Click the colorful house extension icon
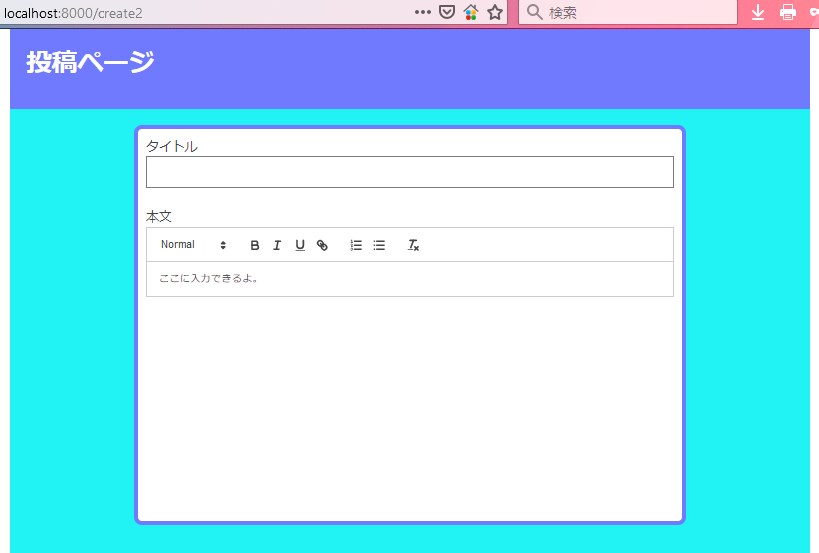Viewport: 819px width, 553px height. [471, 12]
